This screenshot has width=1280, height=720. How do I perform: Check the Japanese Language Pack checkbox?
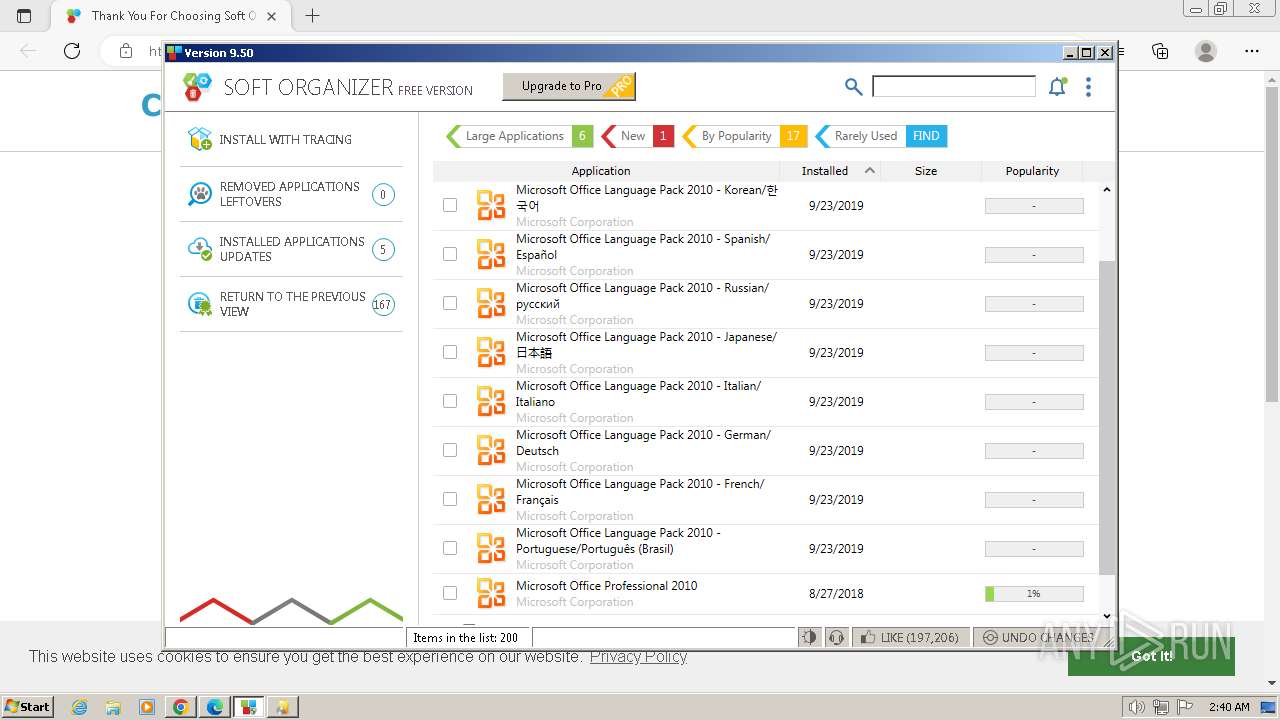tap(450, 352)
